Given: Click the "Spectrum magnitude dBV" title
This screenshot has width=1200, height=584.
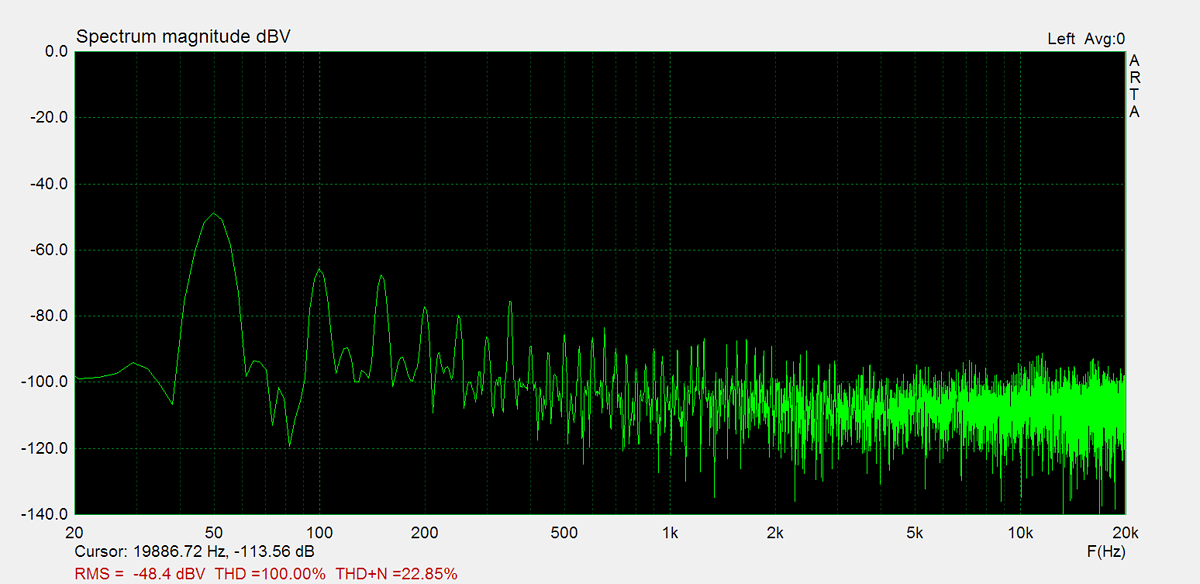Looking at the screenshot, I should pos(184,37).
